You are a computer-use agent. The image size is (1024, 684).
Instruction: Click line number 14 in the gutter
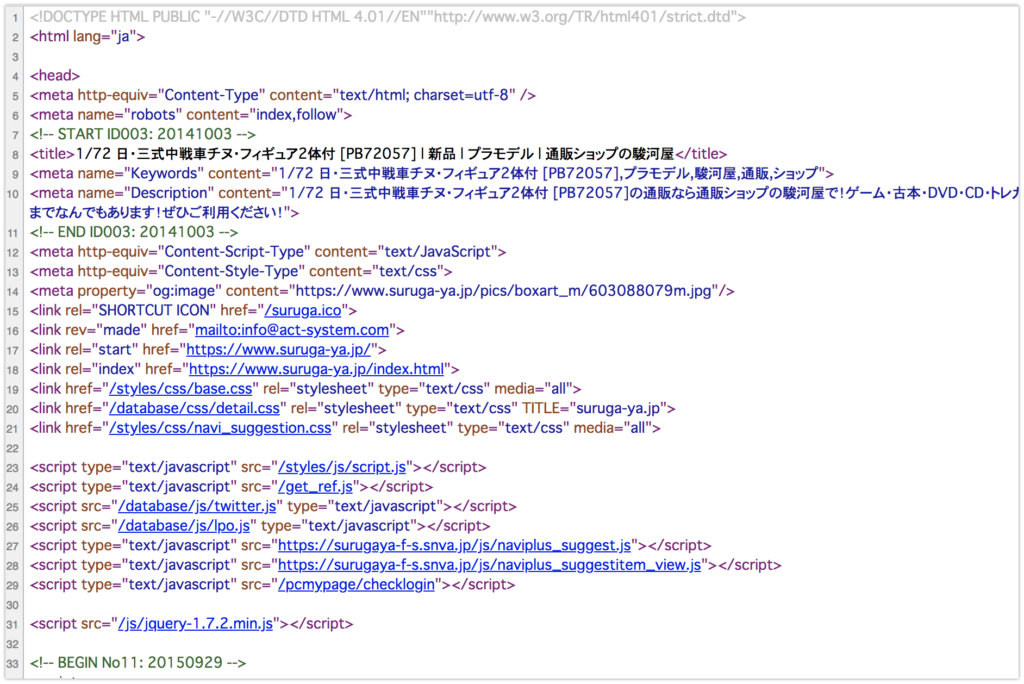click(x=13, y=292)
